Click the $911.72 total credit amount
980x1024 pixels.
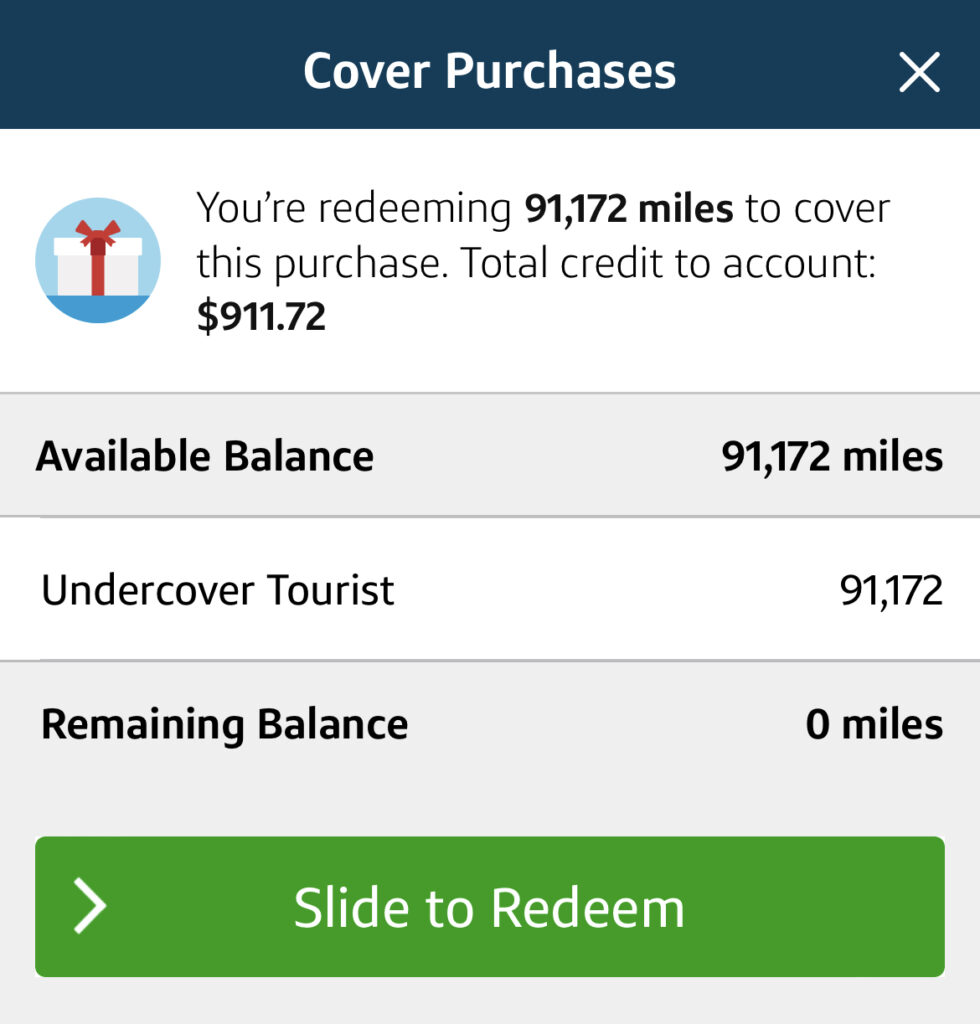(x=261, y=317)
